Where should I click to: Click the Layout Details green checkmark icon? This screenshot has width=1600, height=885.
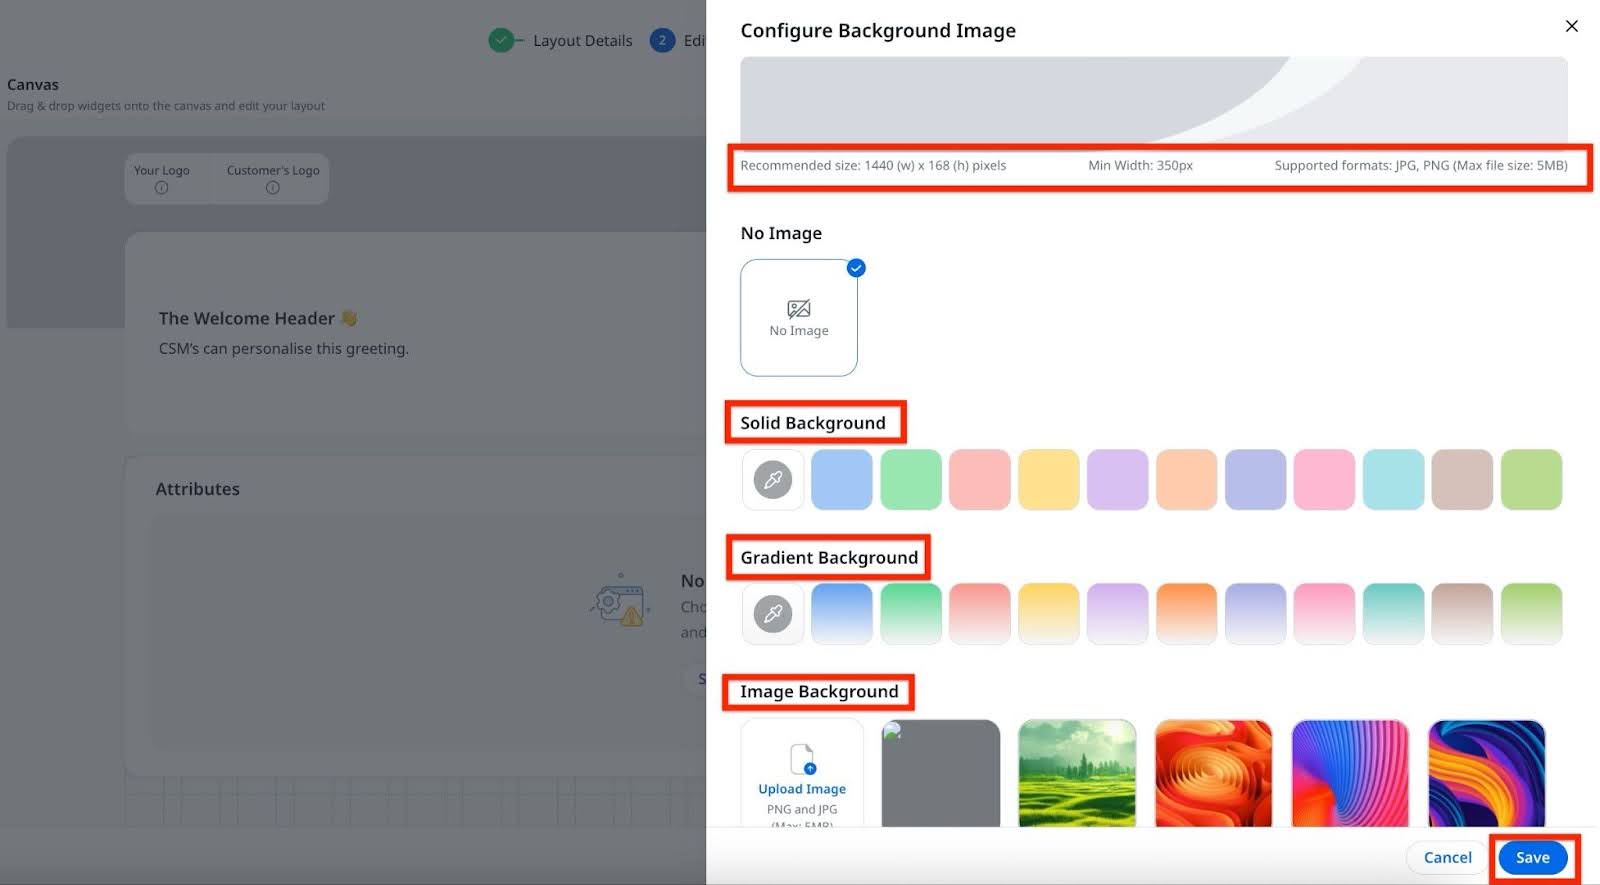pyautogui.click(x=501, y=40)
